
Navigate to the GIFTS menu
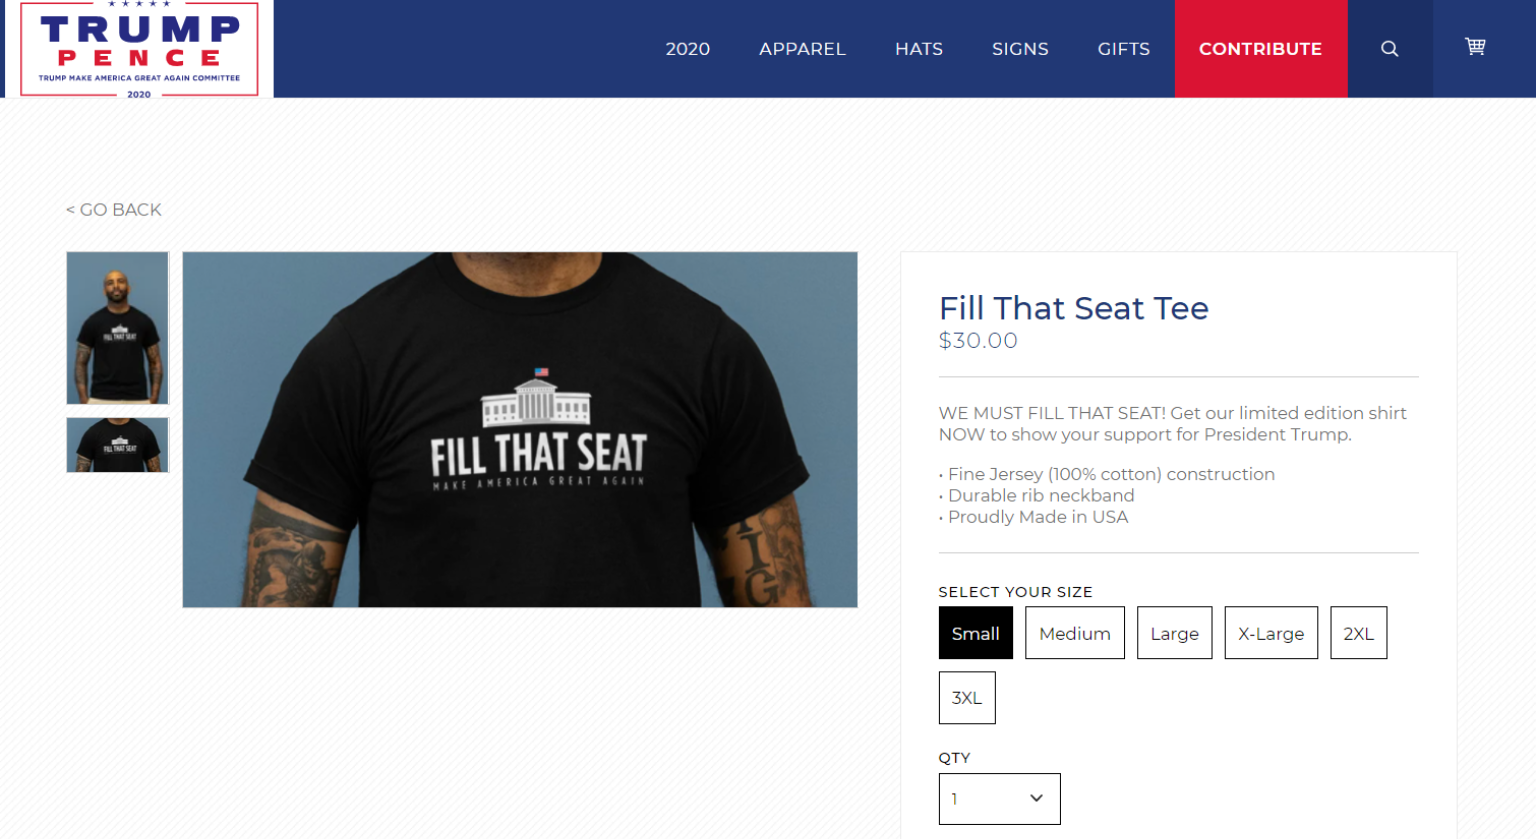coord(1124,49)
